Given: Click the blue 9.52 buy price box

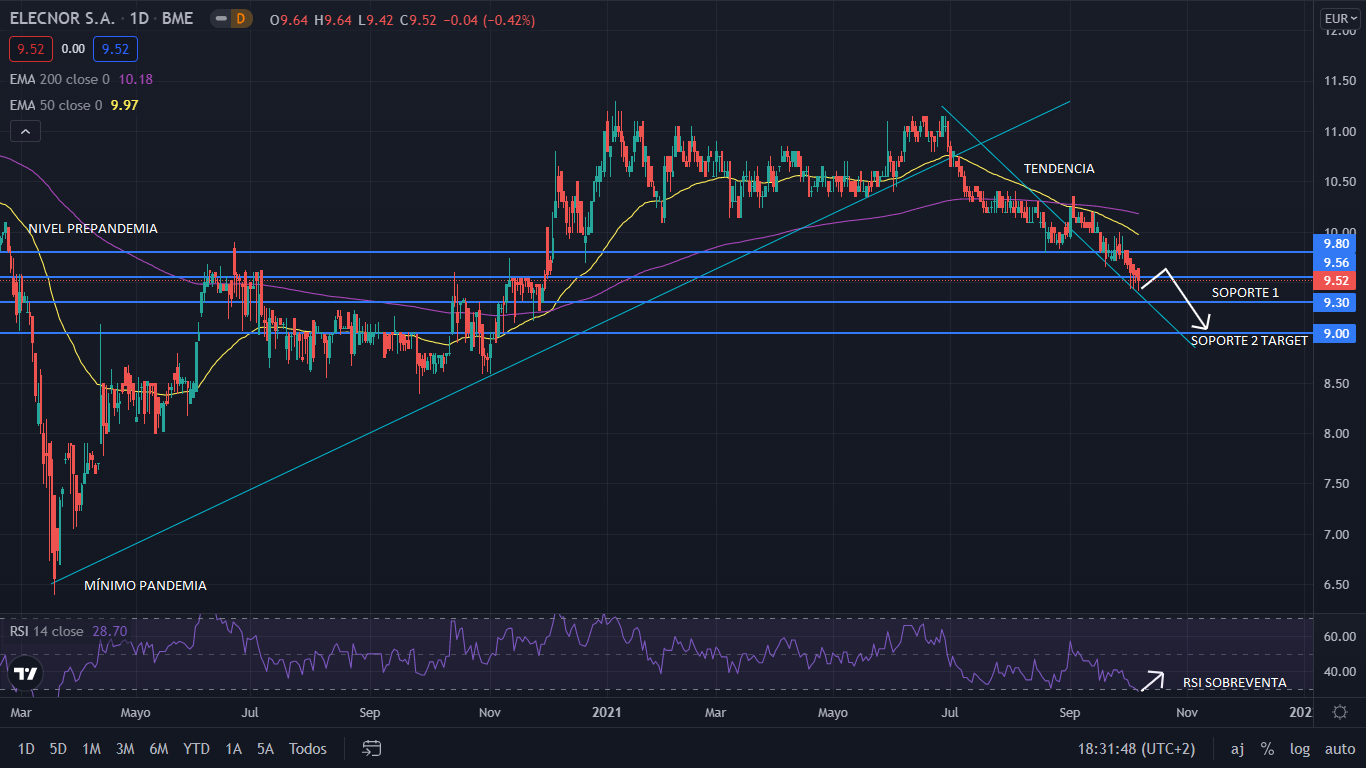Looking at the screenshot, I should [x=116, y=49].
